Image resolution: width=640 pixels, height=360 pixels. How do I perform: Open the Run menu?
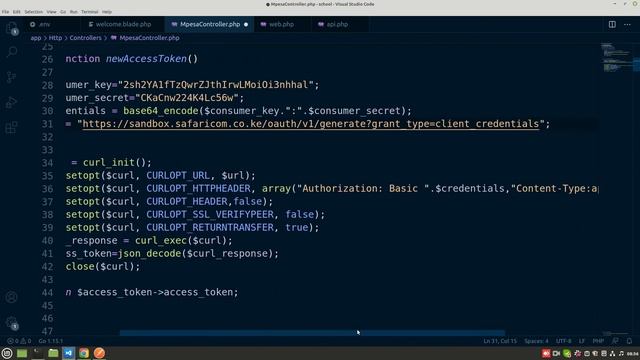click(x=73, y=12)
